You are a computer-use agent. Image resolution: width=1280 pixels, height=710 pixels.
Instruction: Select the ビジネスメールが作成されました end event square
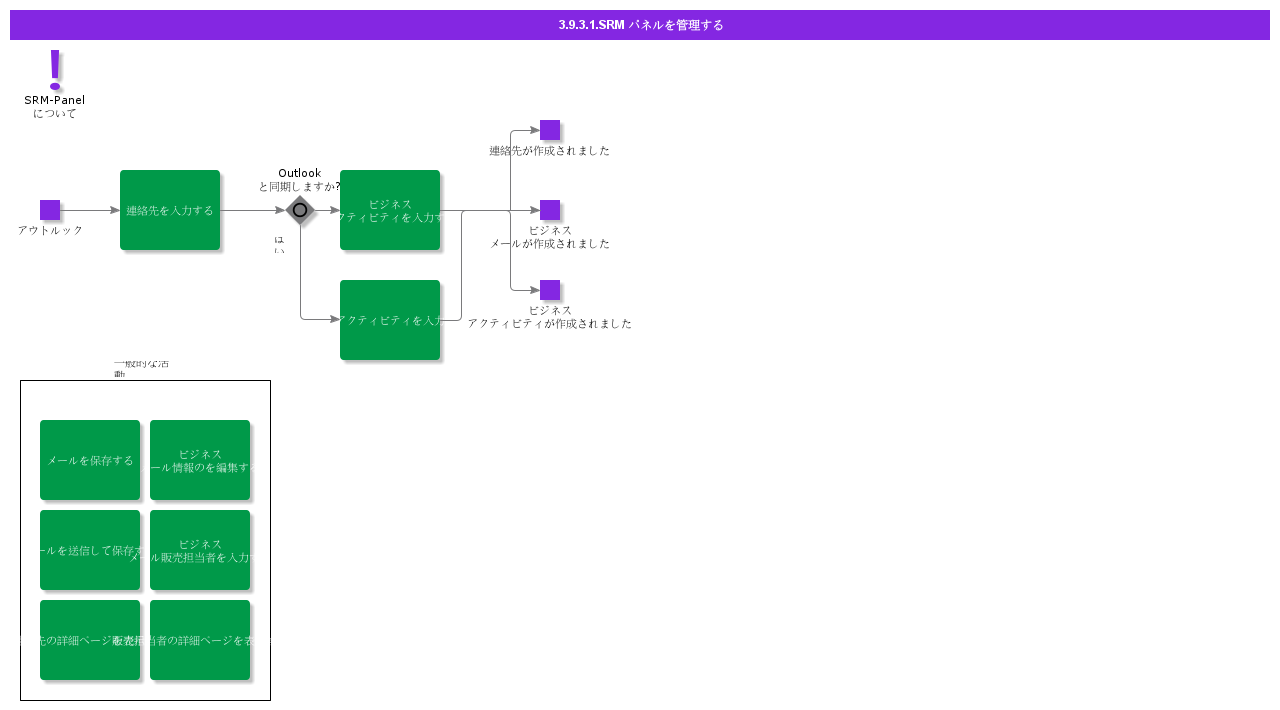(x=550, y=210)
